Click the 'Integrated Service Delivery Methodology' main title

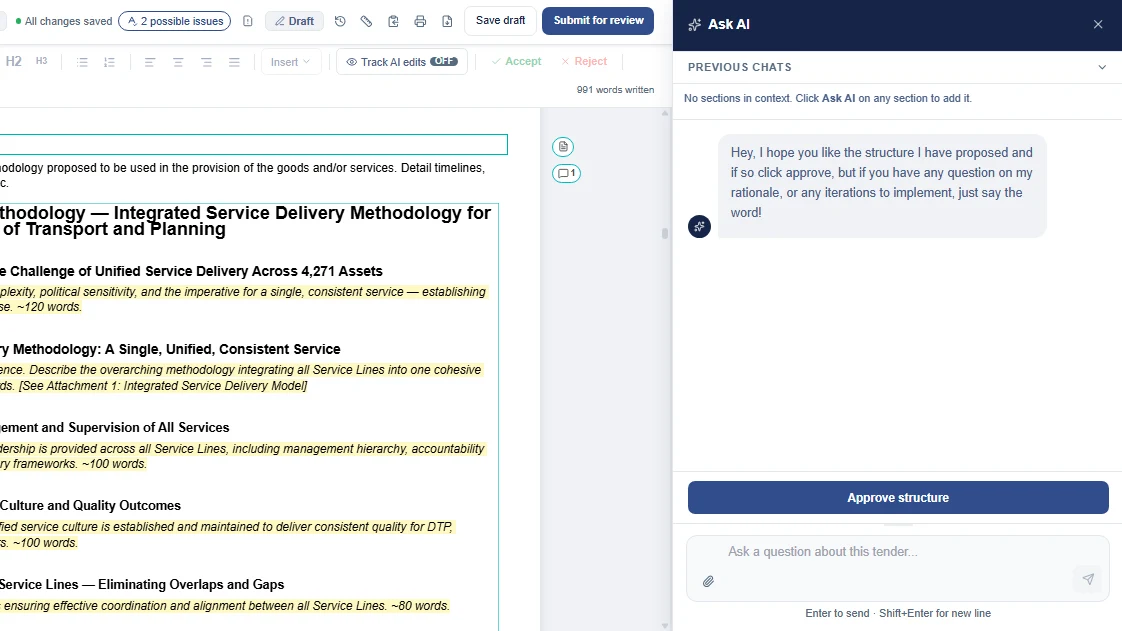point(245,221)
